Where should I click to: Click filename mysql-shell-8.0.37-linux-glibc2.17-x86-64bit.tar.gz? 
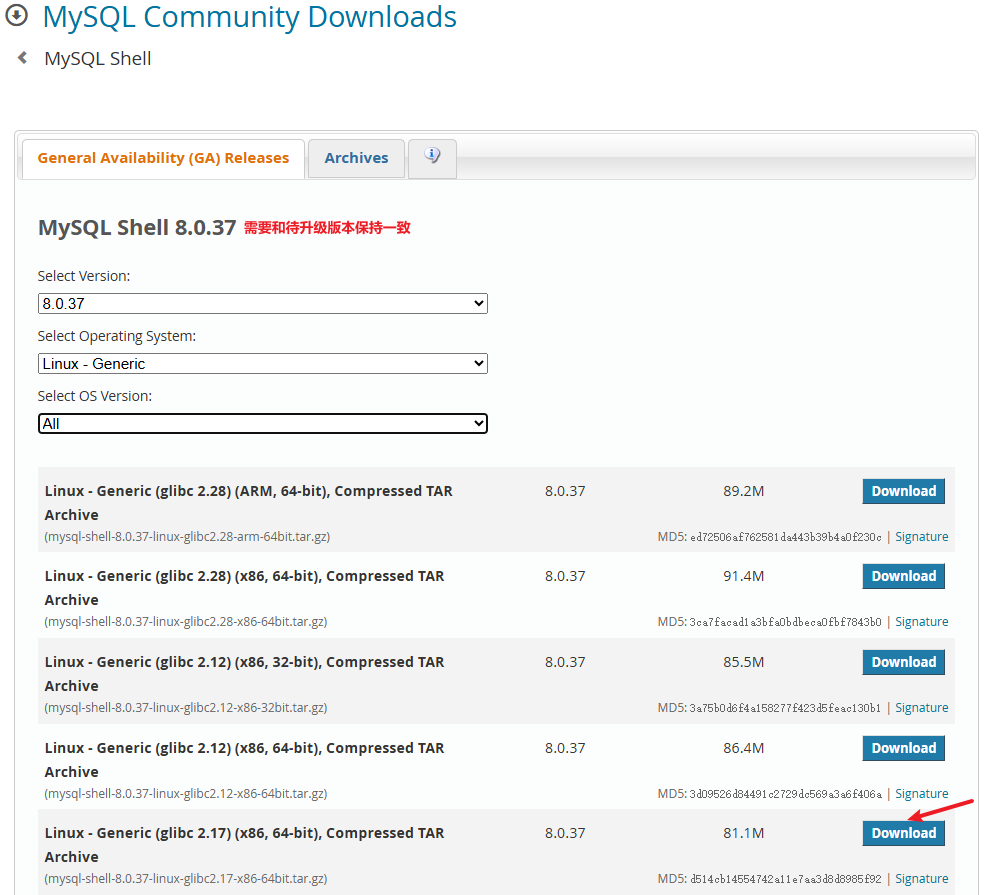[185, 878]
